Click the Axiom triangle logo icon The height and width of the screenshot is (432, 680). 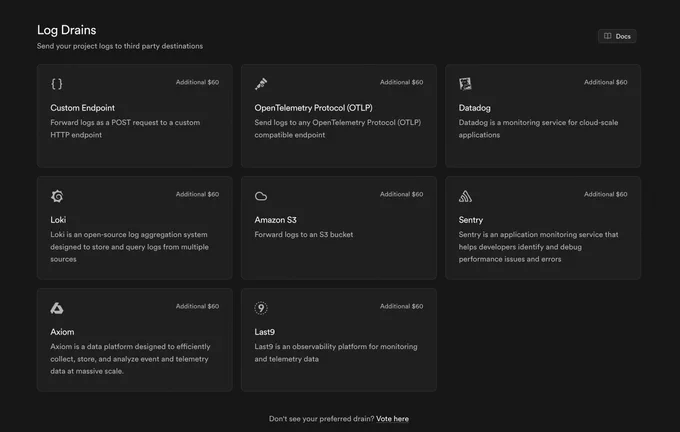coord(57,308)
